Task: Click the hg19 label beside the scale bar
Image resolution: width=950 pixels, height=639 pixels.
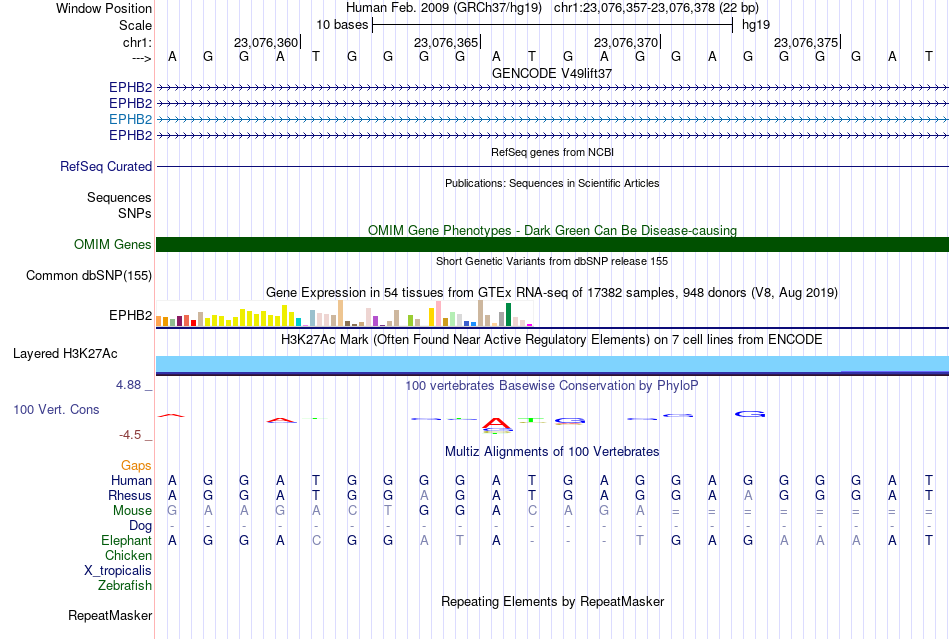Action: [x=756, y=25]
